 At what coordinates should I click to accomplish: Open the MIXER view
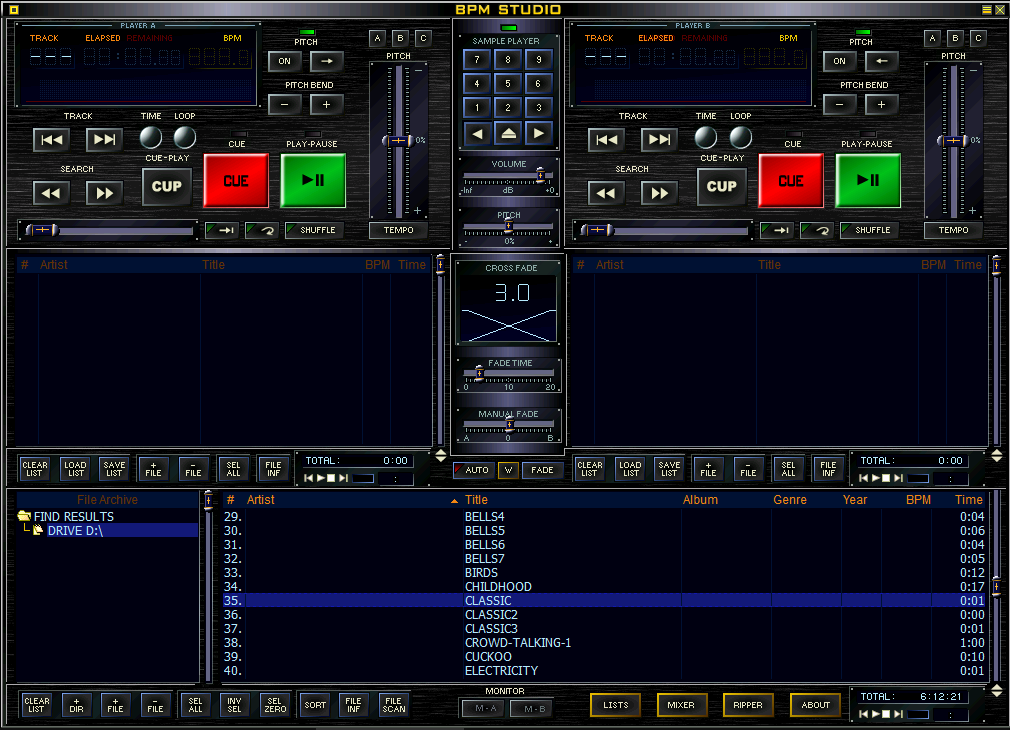tap(681, 705)
